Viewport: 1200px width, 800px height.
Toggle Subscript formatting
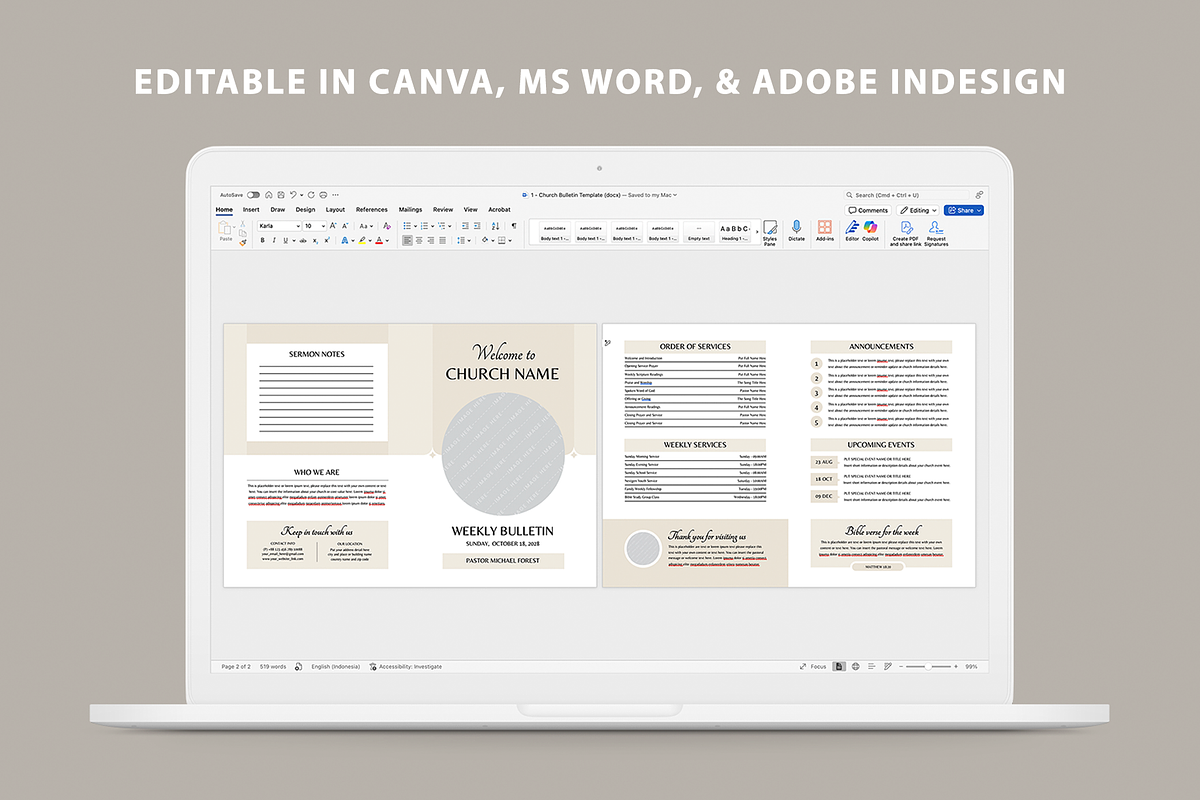pos(315,241)
